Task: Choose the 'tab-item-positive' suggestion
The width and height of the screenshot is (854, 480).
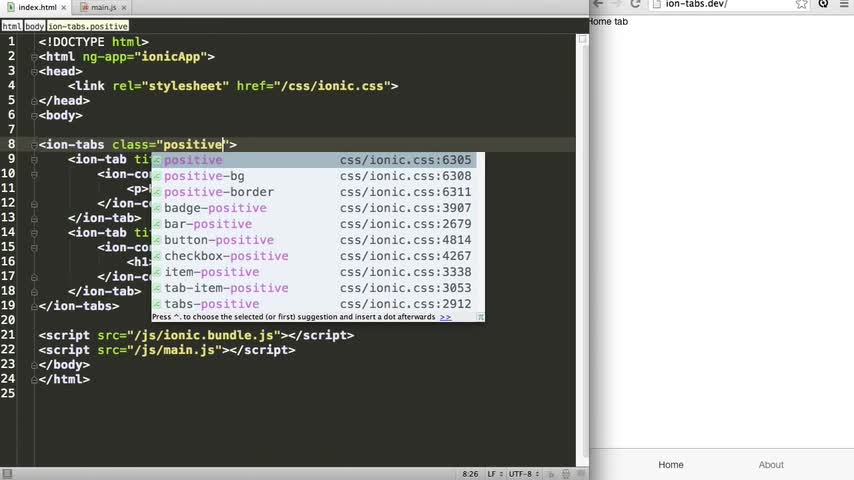Action: pos(314,288)
